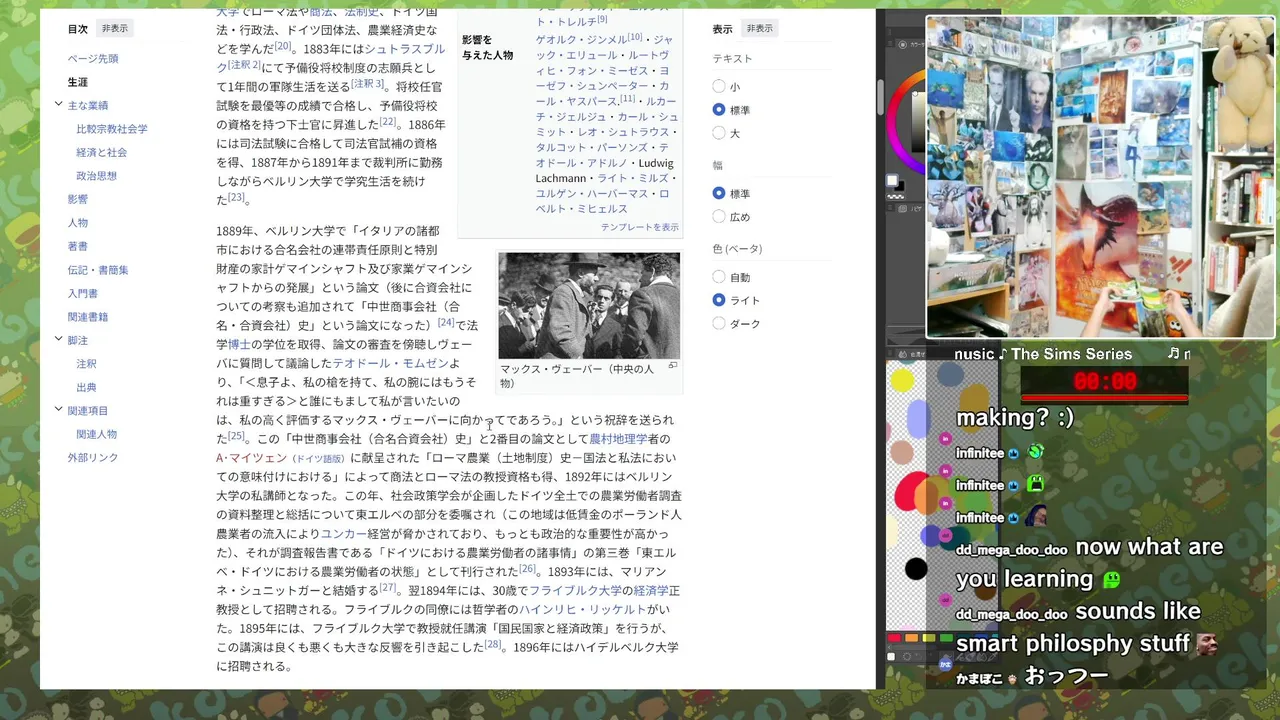Collapse the 脚注 section chevron
The image size is (1280, 720).
click(x=59, y=340)
